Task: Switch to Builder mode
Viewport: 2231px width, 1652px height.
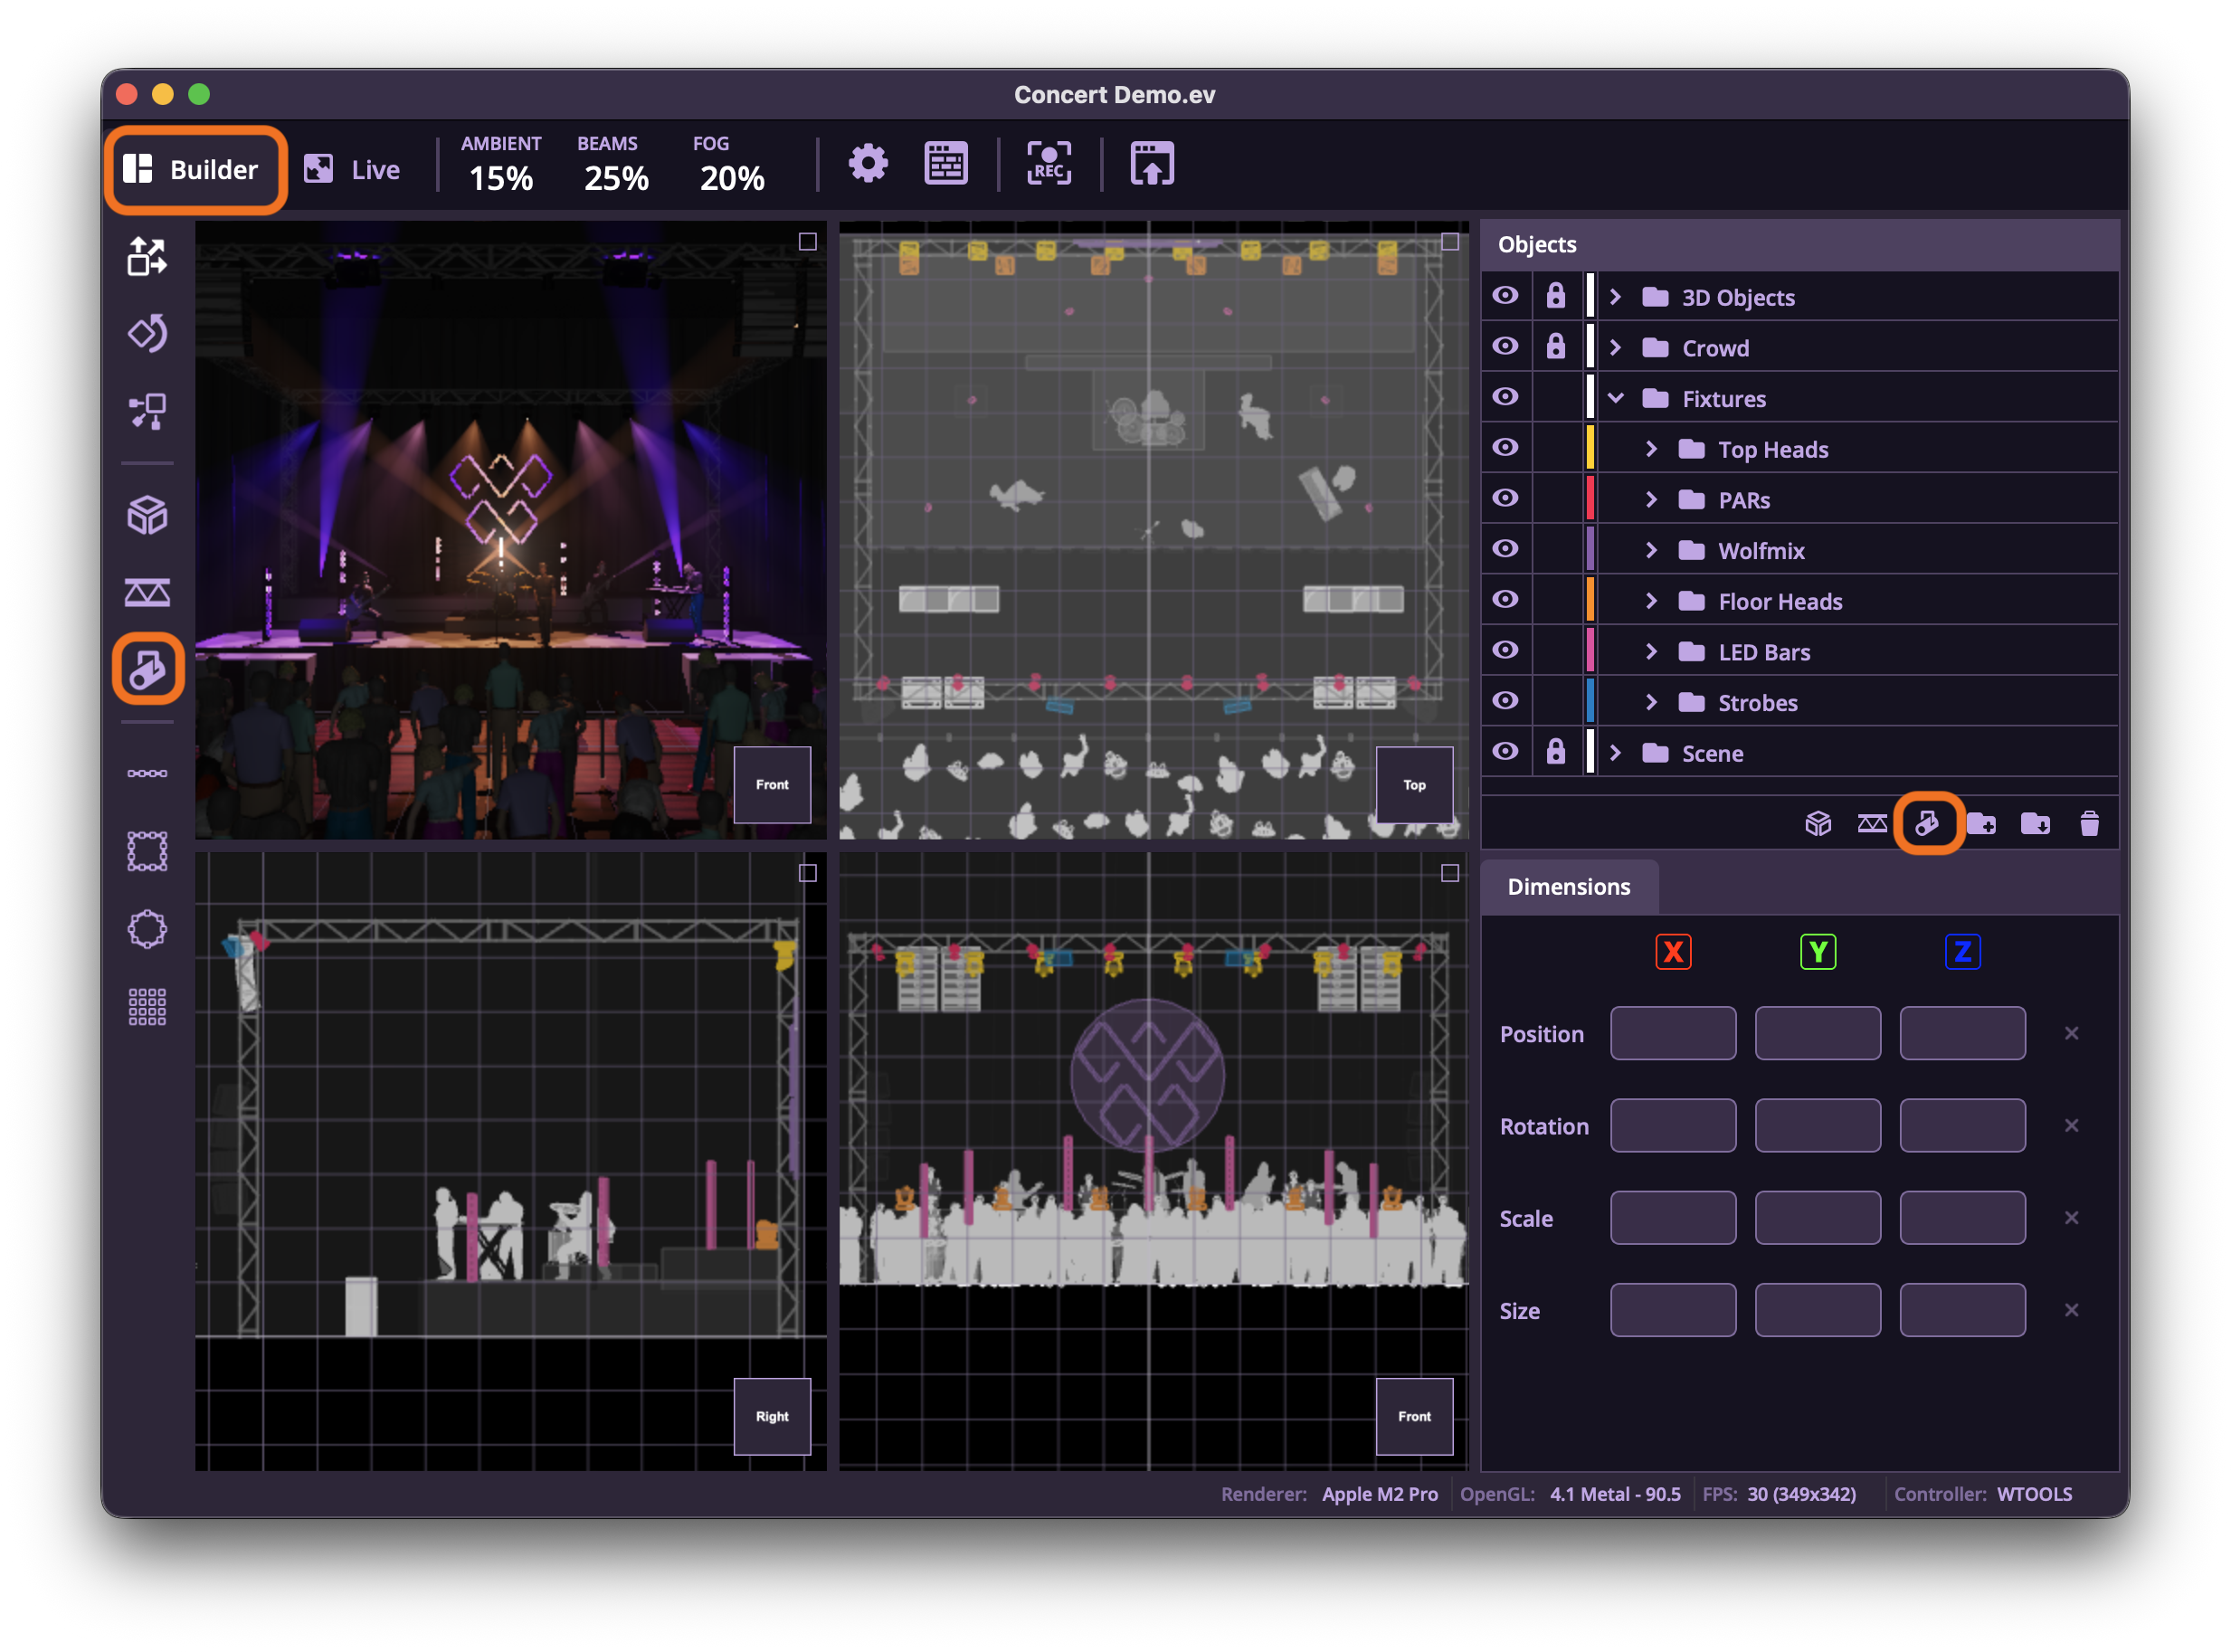Action: click(x=194, y=169)
